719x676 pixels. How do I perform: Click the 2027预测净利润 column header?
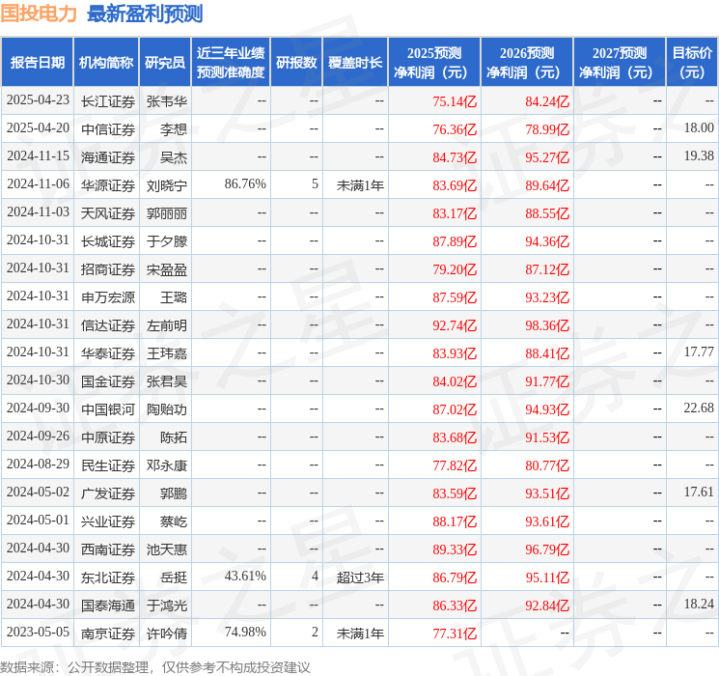[x=619, y=62]
